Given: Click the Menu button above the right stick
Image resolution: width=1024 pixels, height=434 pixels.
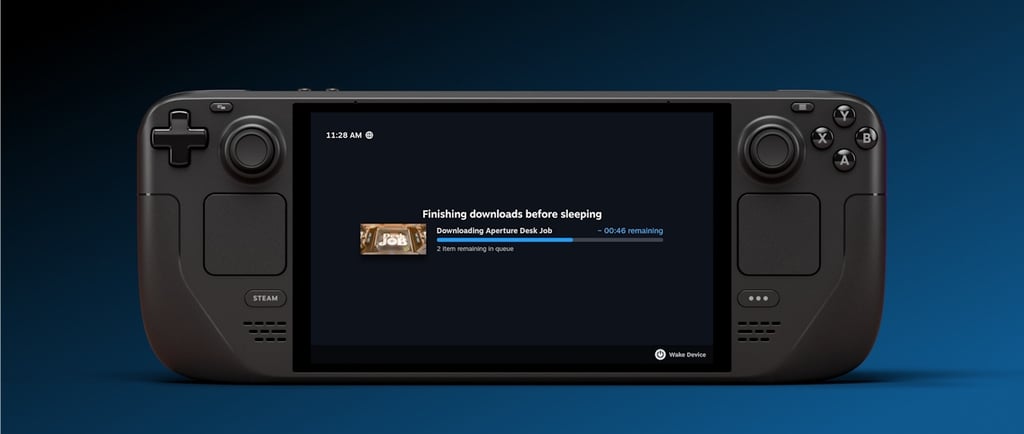Looking at the screenshot, I should [803, 107].
